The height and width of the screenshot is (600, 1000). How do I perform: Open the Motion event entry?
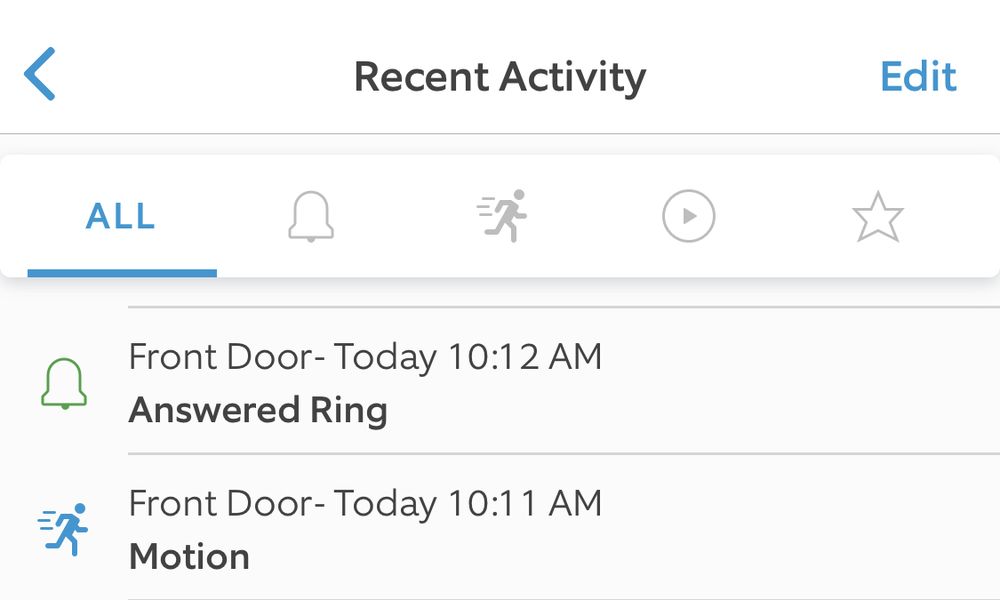click(x=500, y=528)
